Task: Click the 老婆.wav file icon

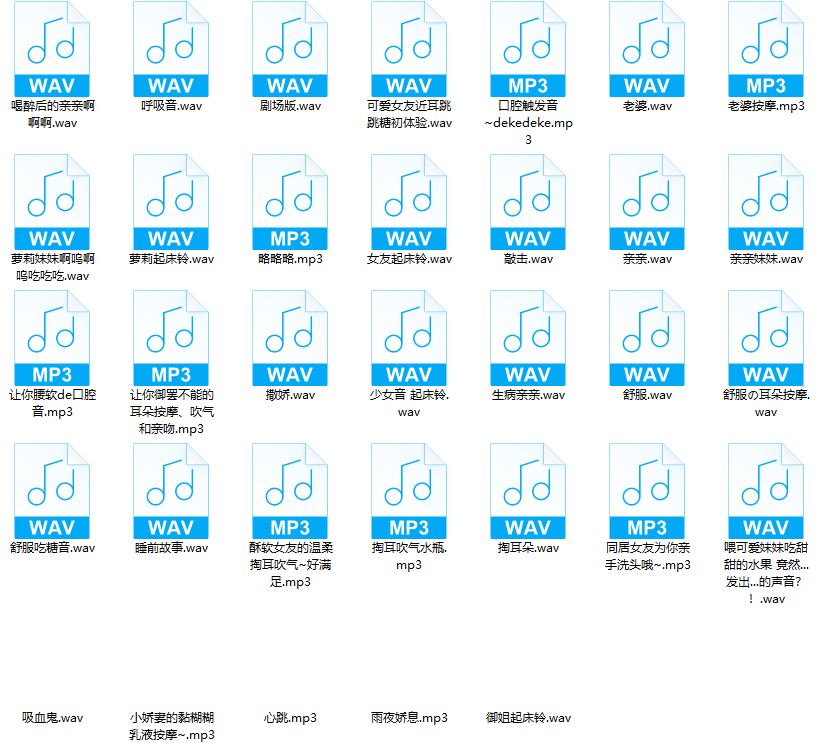Action: point(647,49)
